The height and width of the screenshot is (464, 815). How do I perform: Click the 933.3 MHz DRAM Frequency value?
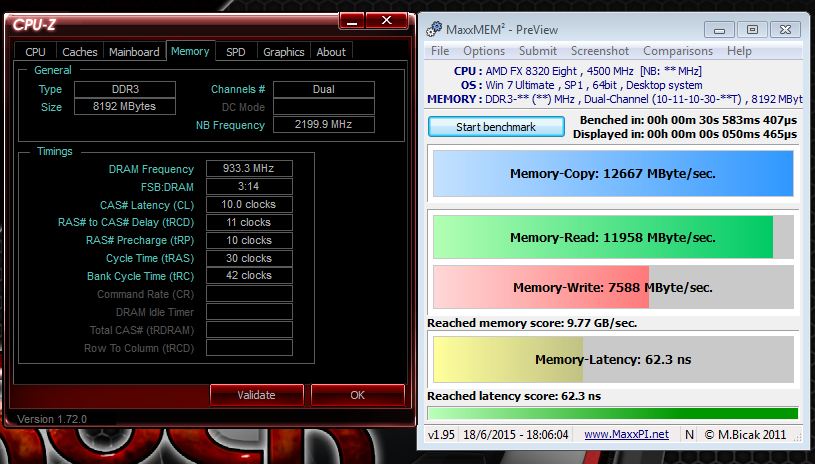click(x=249, y=168)
